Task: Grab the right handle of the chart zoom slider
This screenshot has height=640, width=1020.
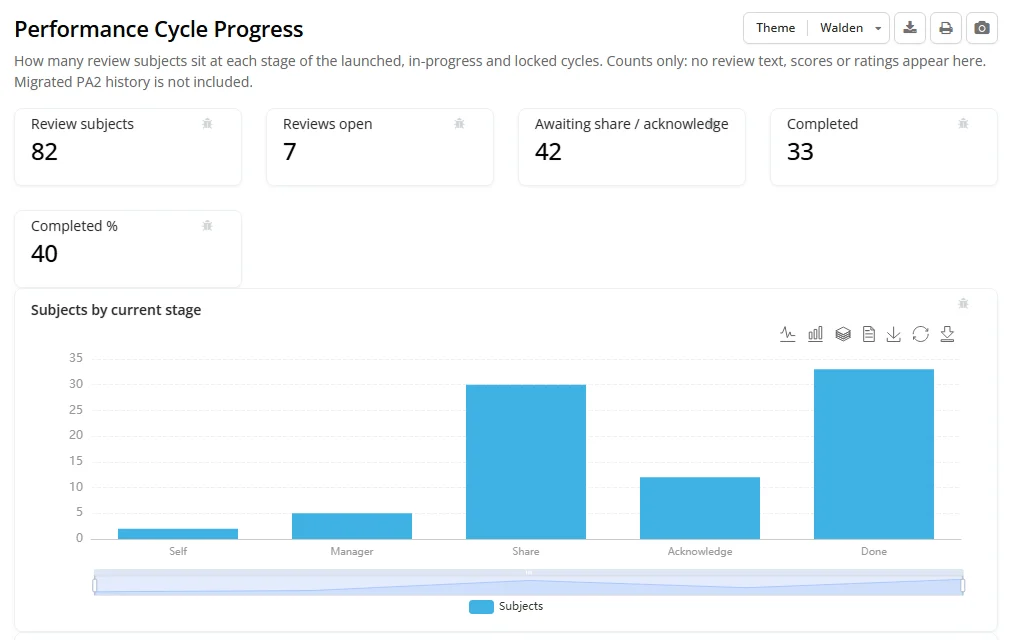Action: (963, 585)
